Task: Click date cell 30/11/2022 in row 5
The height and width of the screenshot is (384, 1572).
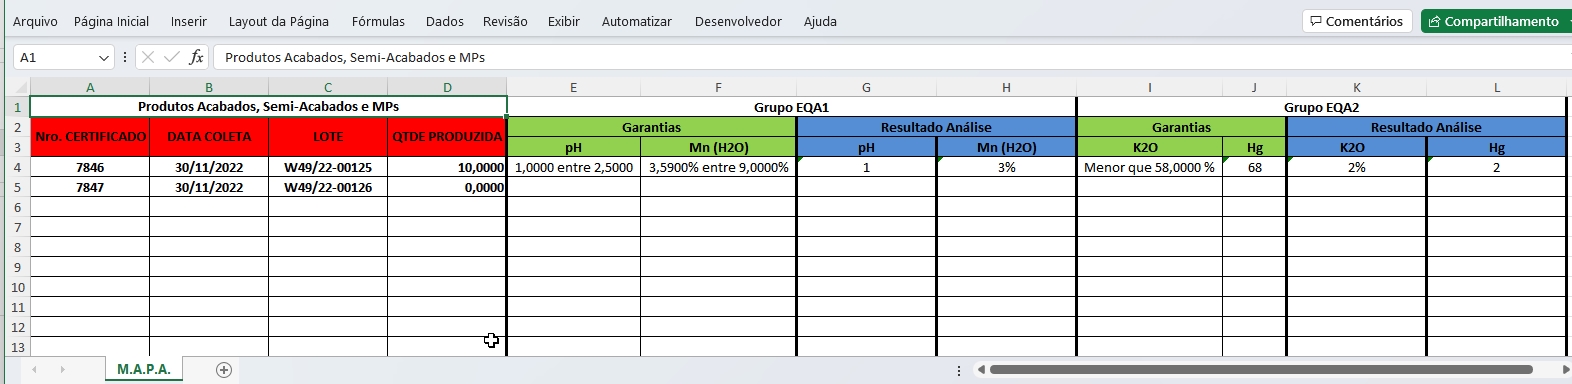Action: coord(209,187)
